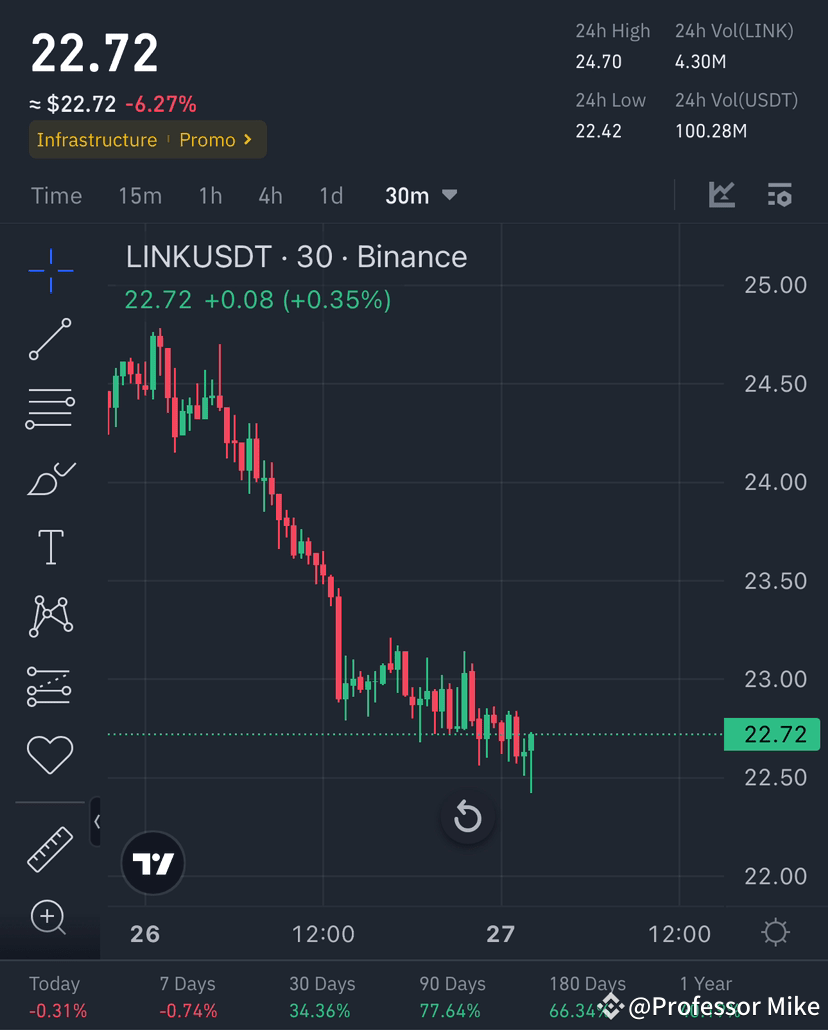The image size is (828, 1030).
Task: Select the XABCD pattern tool
Action: tap(50, 616)
